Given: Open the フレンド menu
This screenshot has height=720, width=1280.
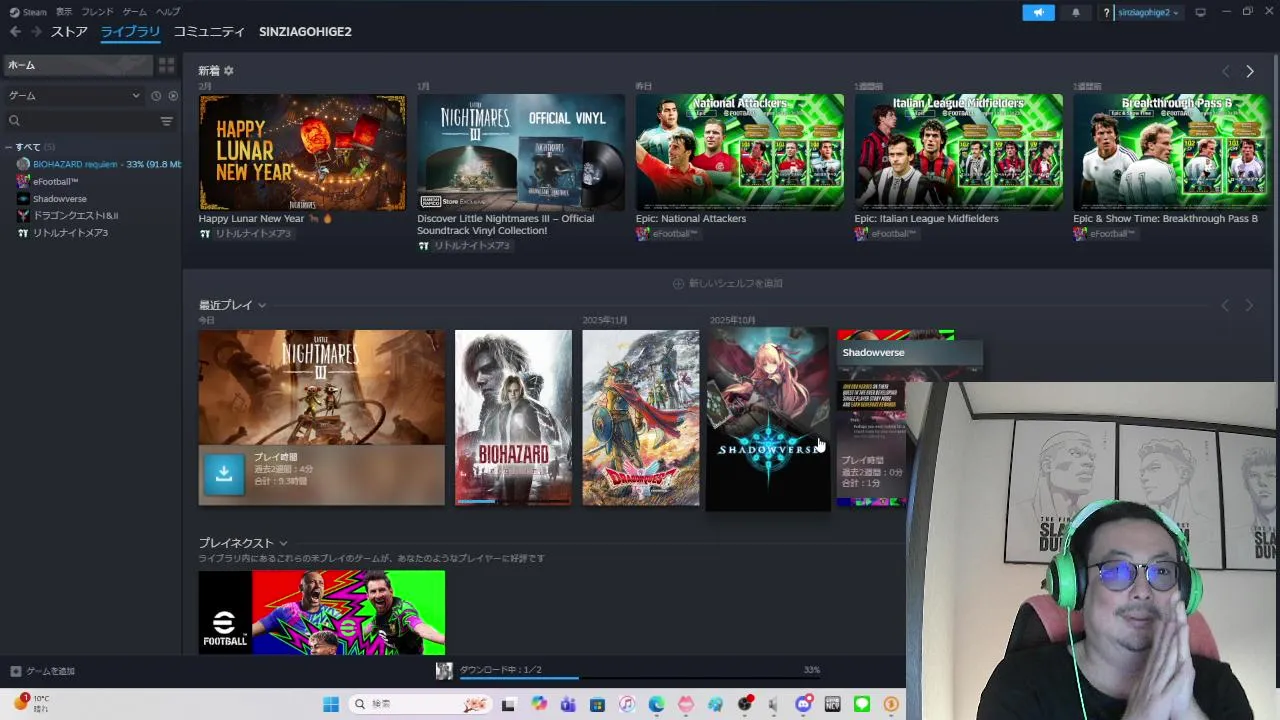Looking at the screenshot, I should click(x=97, y=12).
